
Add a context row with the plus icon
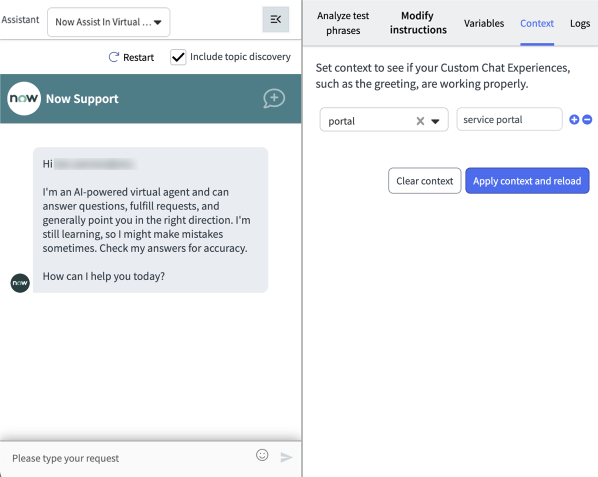574,120
